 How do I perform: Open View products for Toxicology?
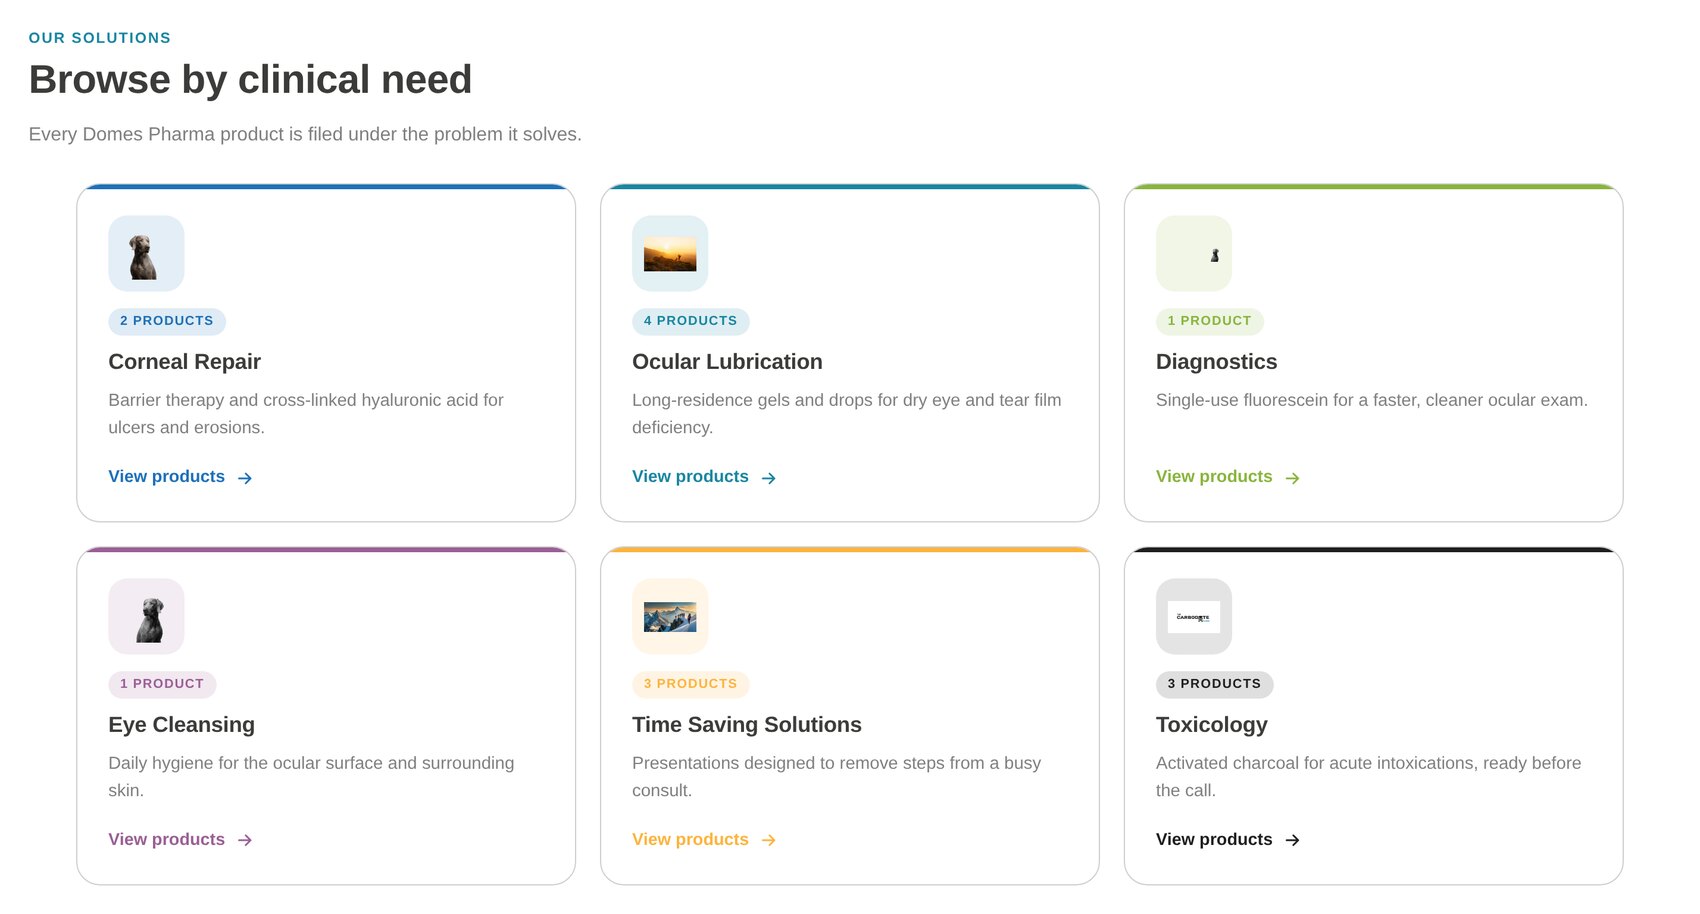[x=1228, y=840]
